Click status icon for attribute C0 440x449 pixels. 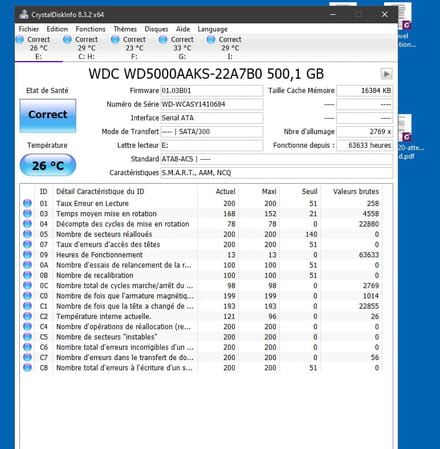(x=27, y=296)
